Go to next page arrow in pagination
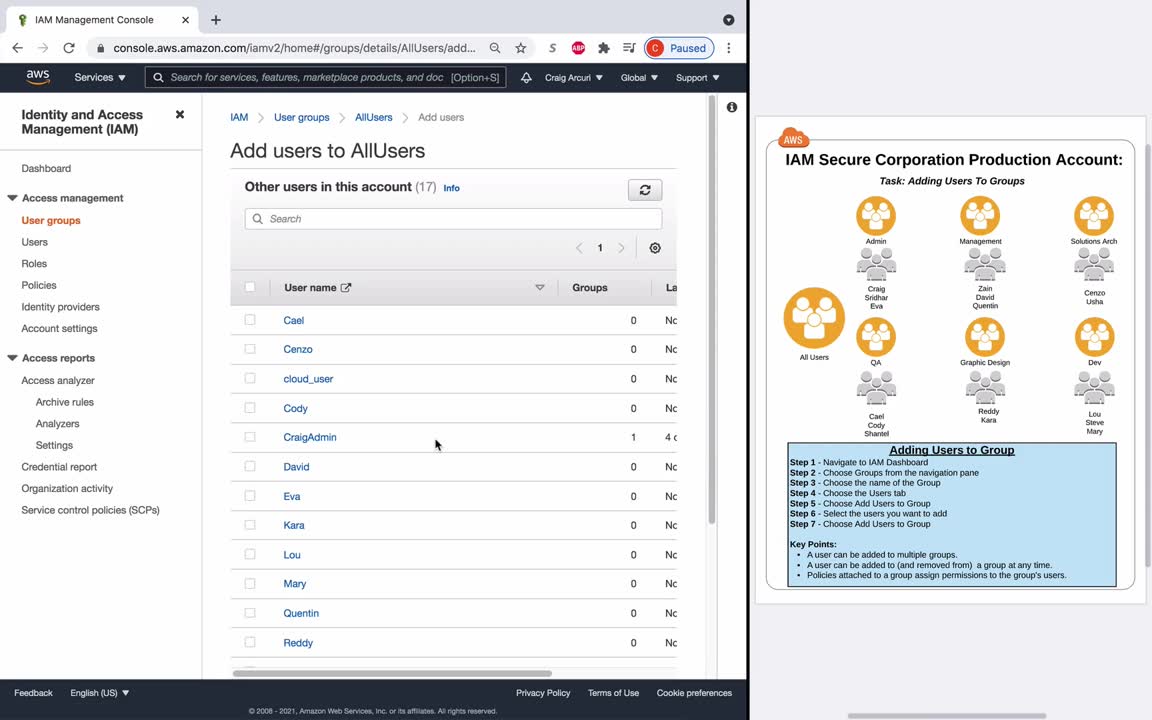This screenshot has height=720, width=1152. (622, 248)
